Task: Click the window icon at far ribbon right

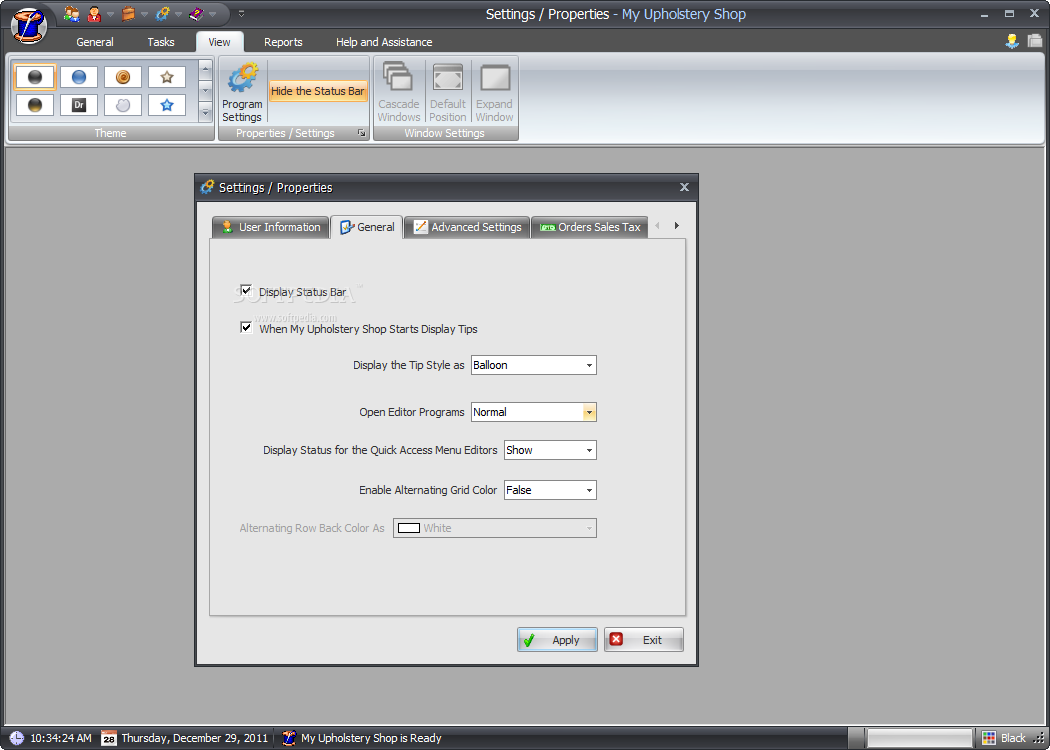Action: click(x=1035, y=41)
